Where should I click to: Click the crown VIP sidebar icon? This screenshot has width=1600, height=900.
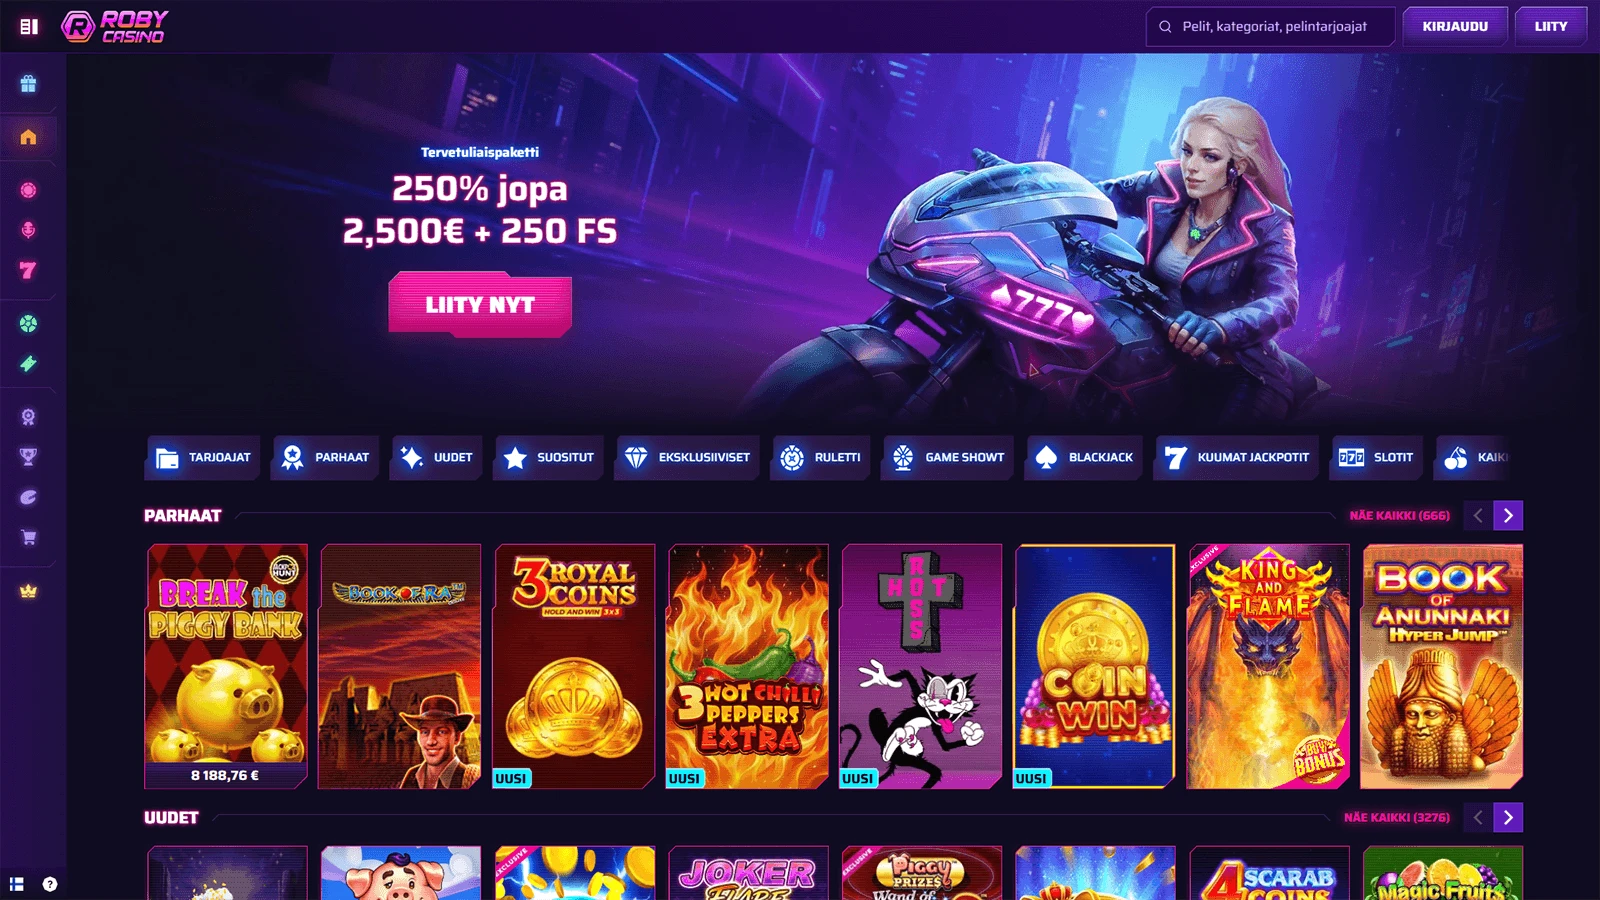(x=28, y=591)
